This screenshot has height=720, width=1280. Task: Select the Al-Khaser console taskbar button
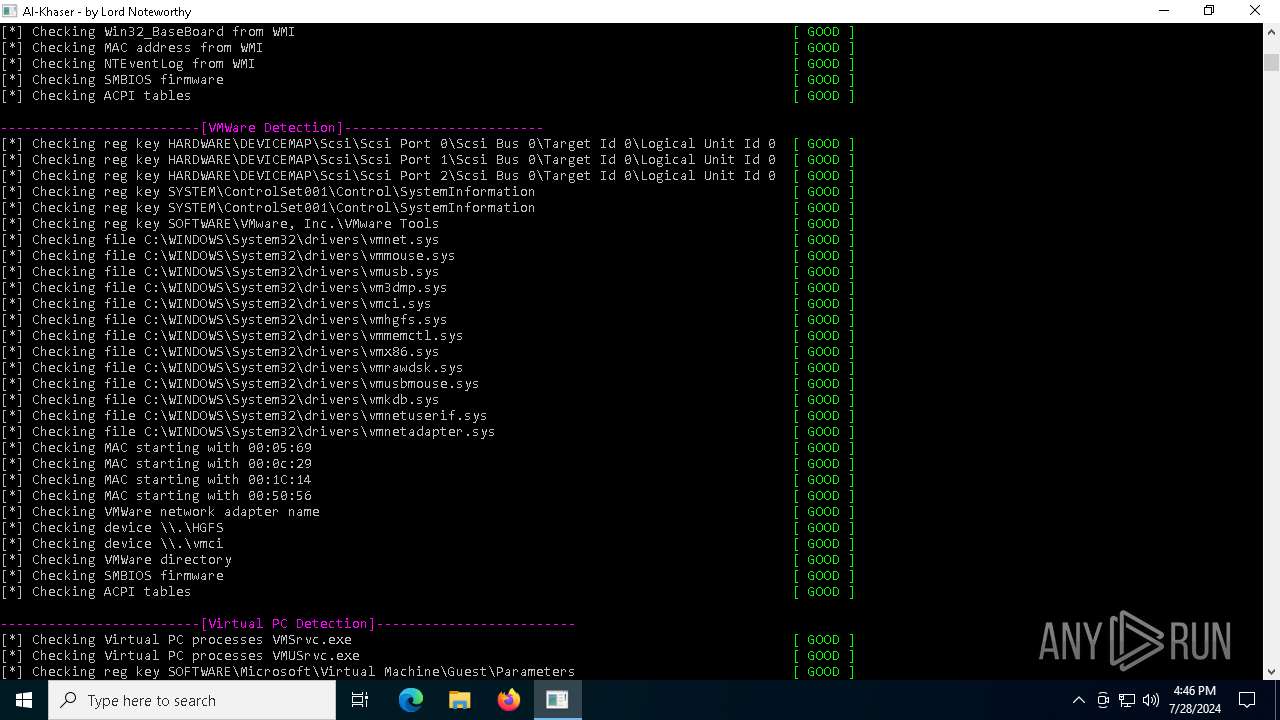tap(557, 700)
